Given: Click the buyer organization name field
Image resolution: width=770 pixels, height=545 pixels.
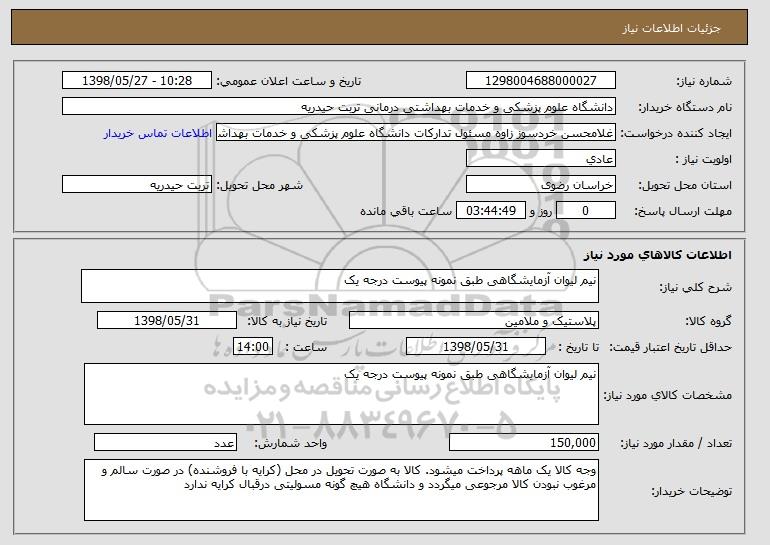Looking at the screenshot, I should pyautogui.click(x=339, y=107).
